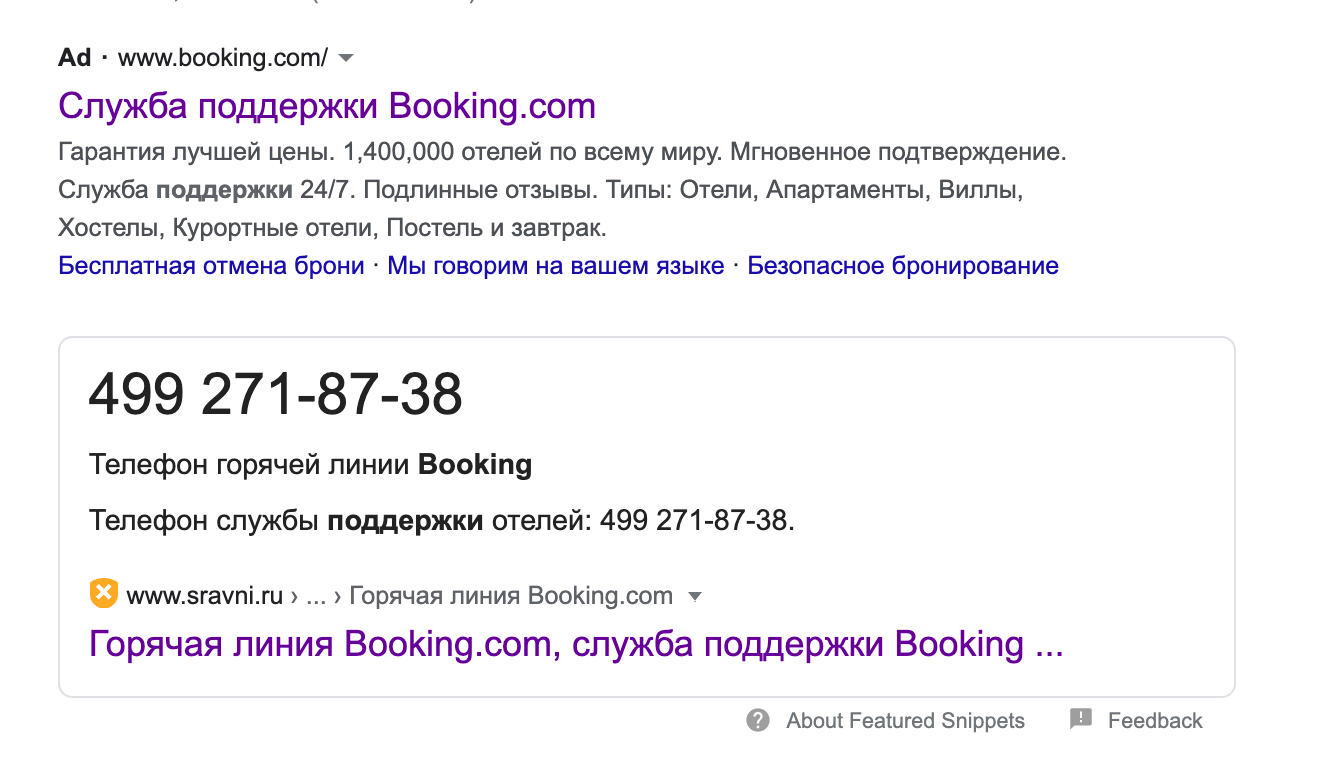Click the Телефон горячей линии Booking line
The width and height of the screenshot is (1330, 774).
(x=310, y=465)
